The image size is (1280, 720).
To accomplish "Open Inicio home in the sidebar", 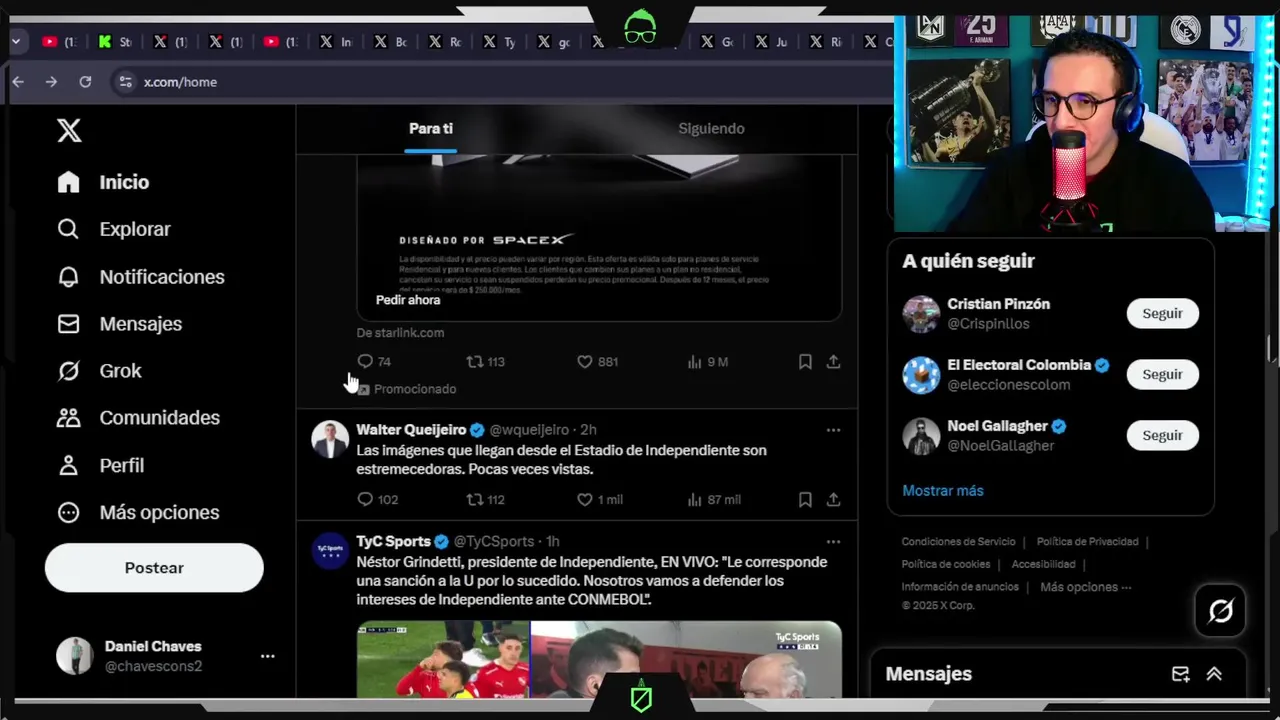I will click(x=104, y=182).
